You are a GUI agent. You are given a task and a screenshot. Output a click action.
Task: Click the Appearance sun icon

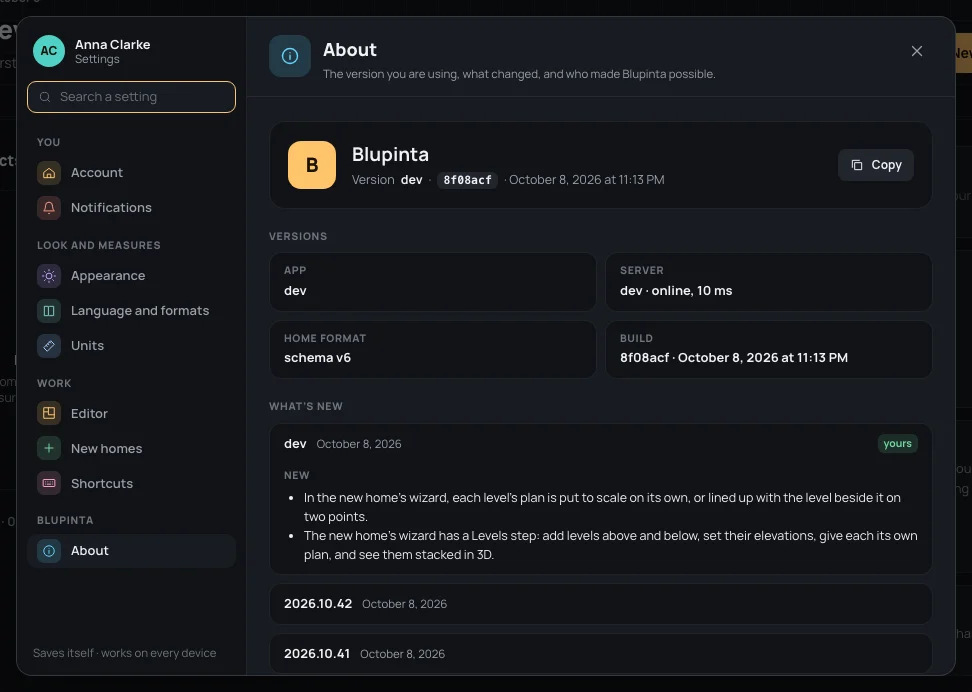[49, 276]
